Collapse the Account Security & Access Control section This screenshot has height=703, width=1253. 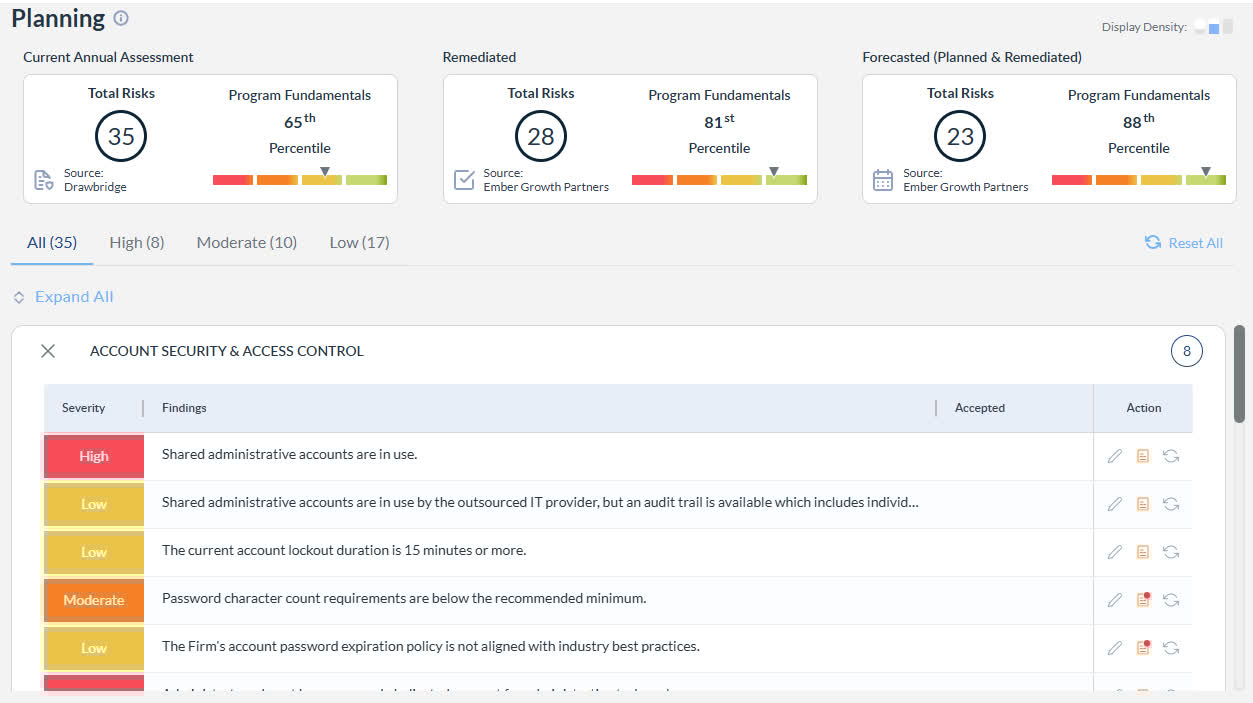[x=48, y=351]
